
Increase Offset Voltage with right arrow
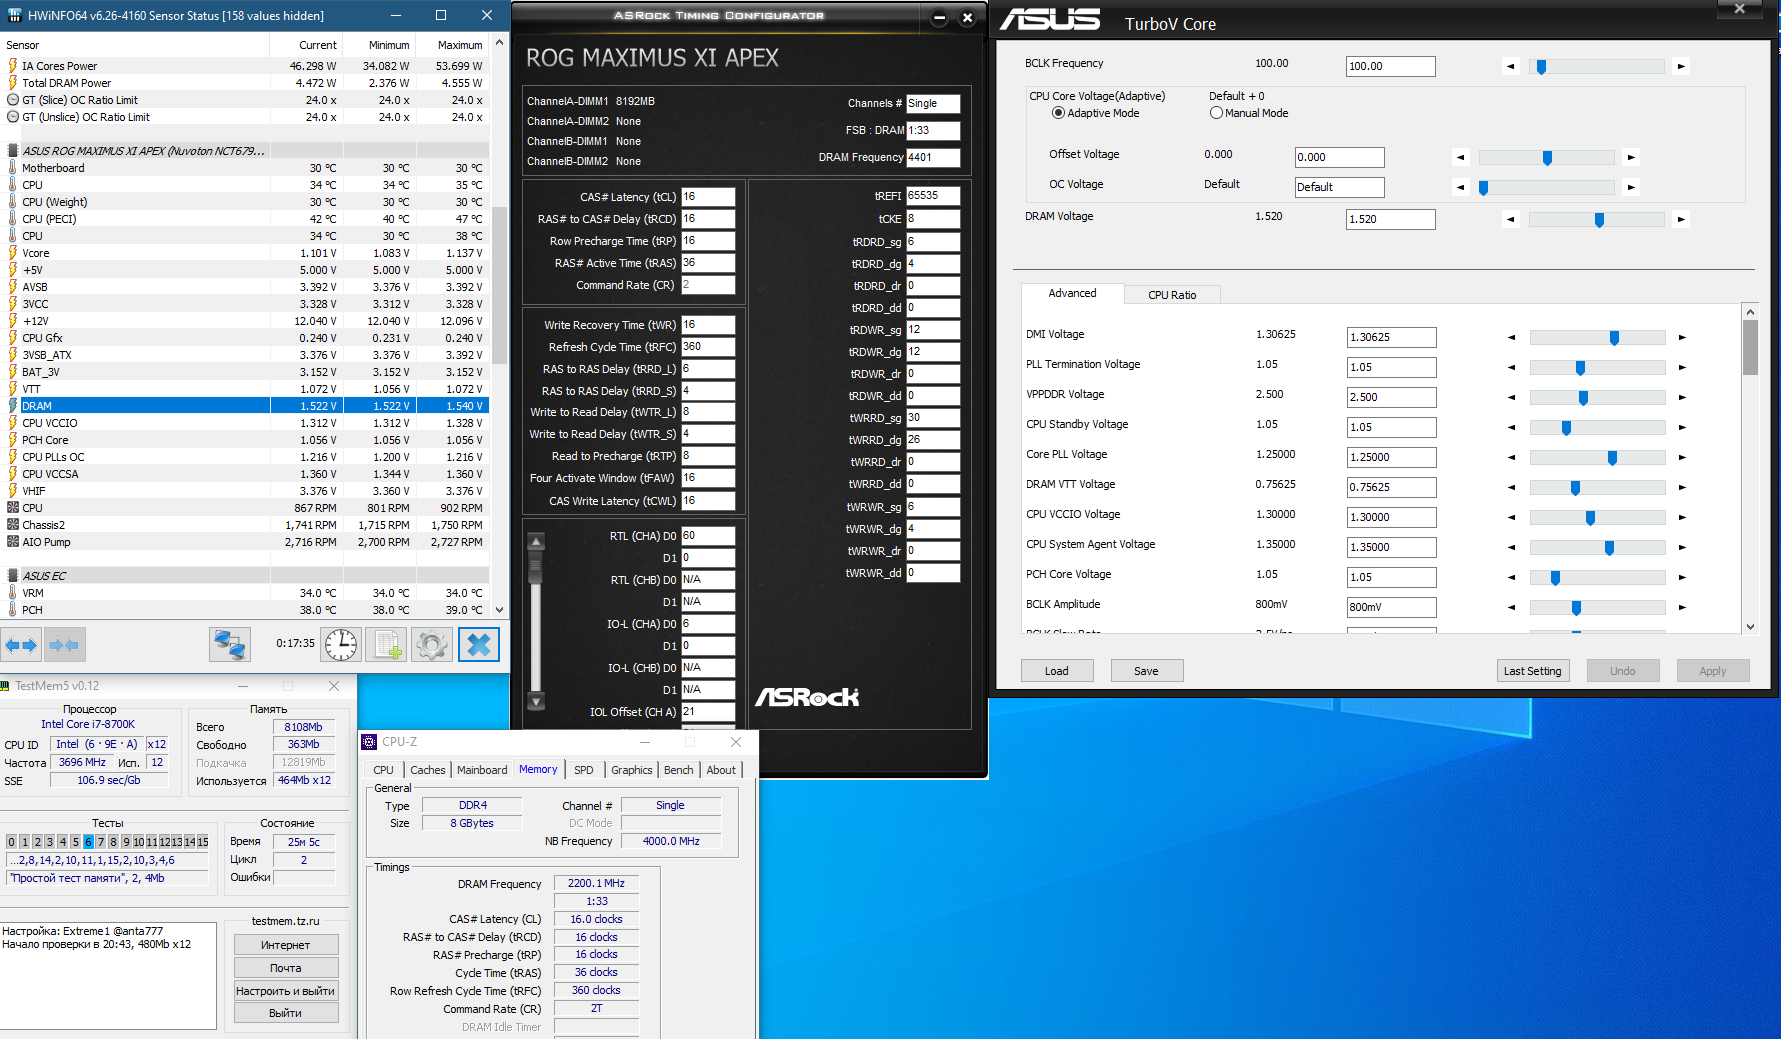coord(1631,158)
